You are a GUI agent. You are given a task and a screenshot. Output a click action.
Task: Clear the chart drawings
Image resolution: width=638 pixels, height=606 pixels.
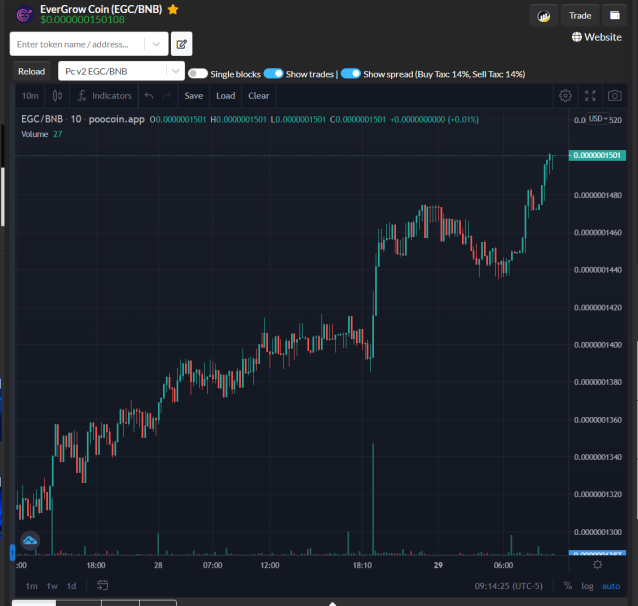coord(259,96)
